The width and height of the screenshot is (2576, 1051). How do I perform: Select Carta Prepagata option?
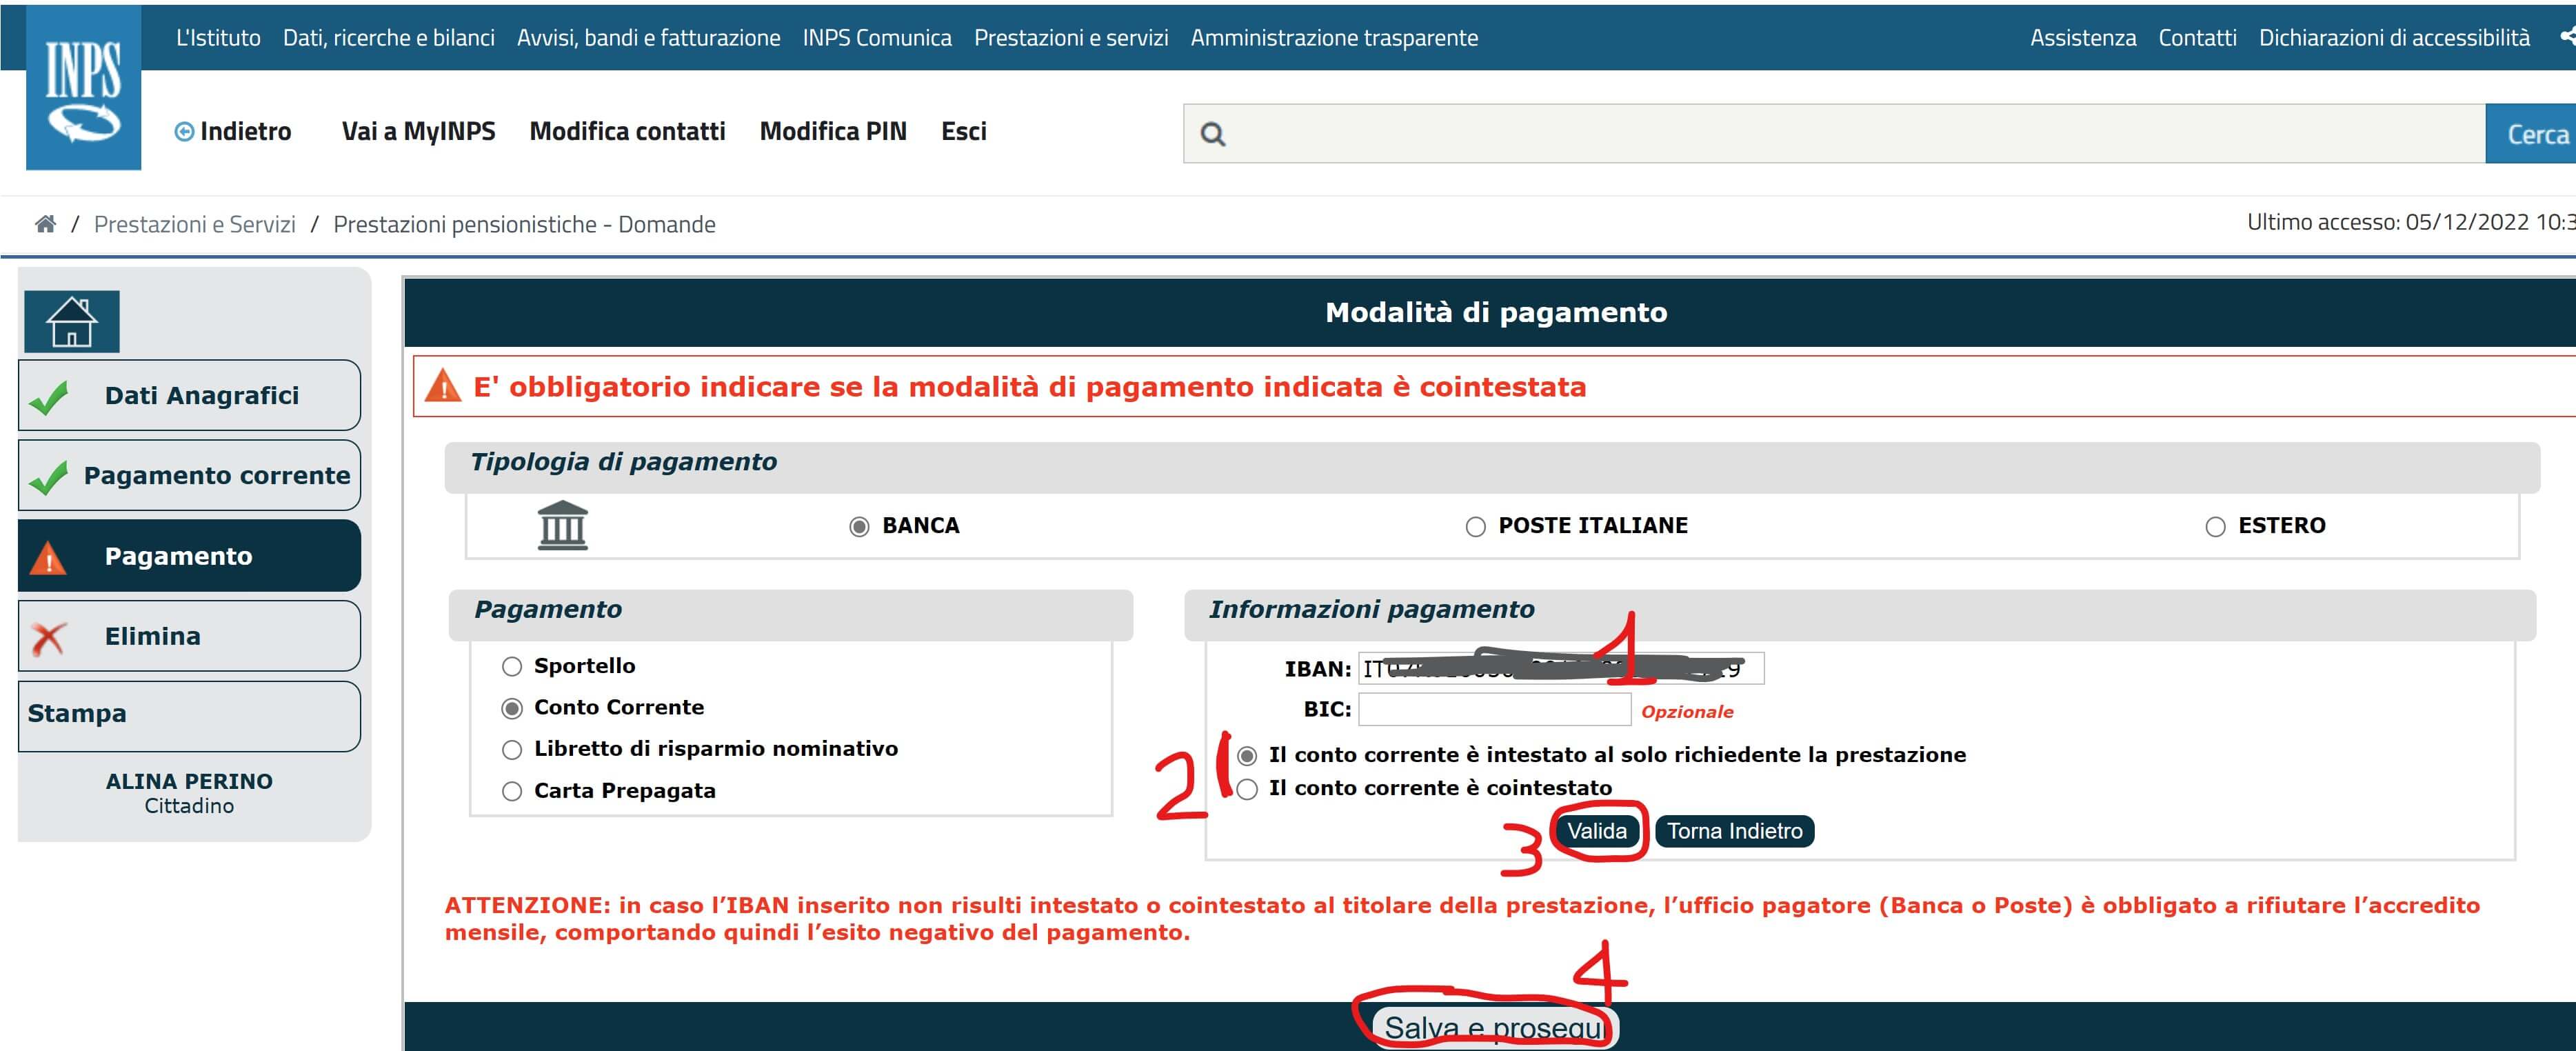[x=512, y=792]
